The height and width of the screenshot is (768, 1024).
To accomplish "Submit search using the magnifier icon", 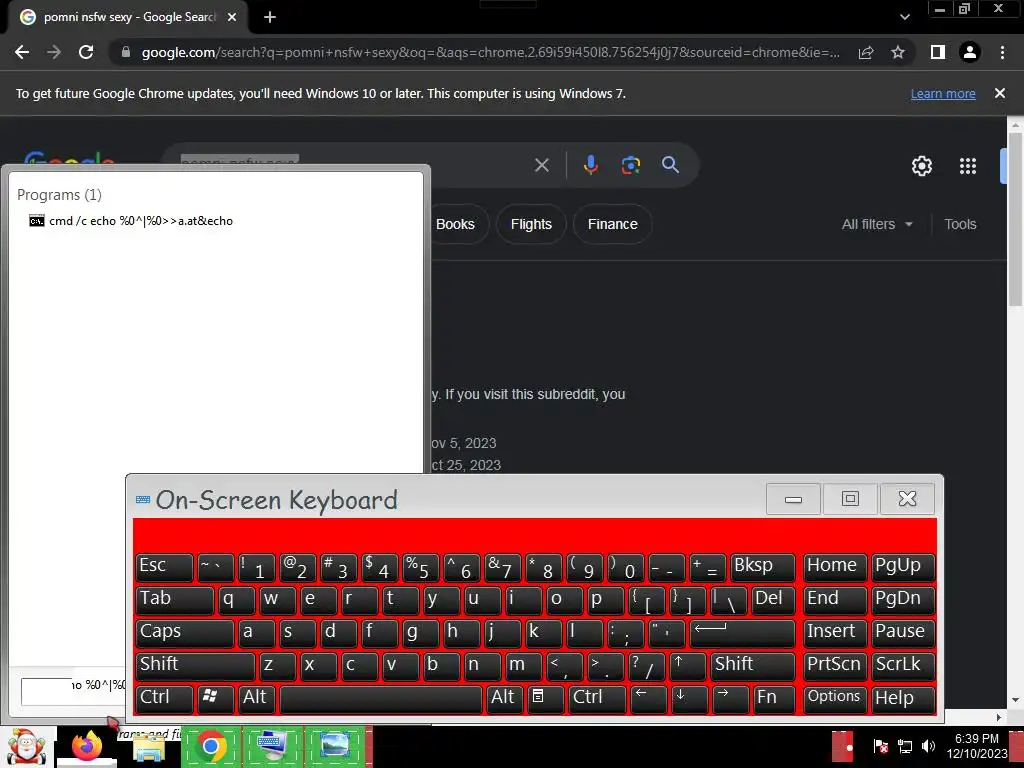I will 670,165.
